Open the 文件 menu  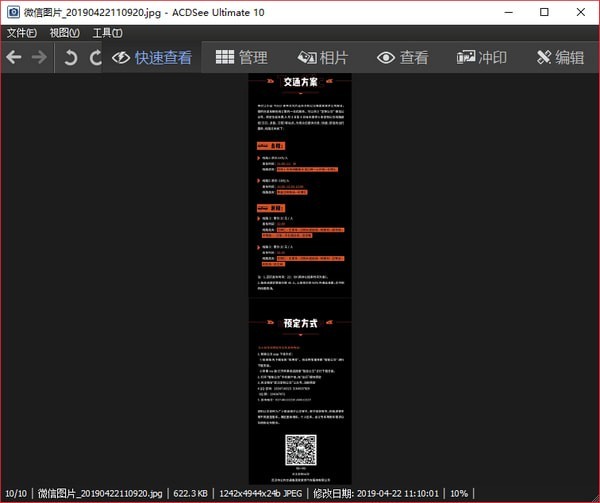tap(22, 33)
